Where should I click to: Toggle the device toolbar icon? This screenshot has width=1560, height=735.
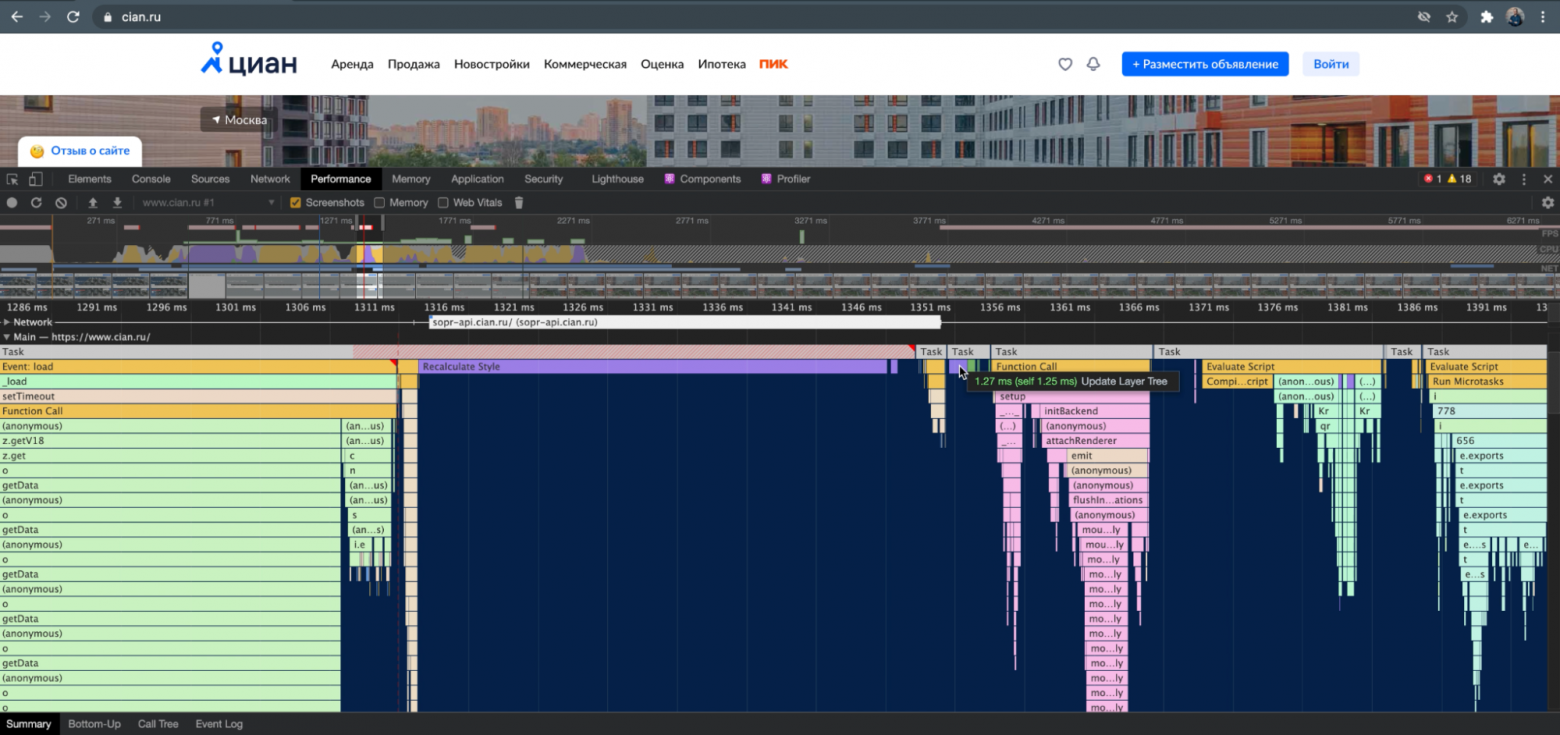[36, 178]
